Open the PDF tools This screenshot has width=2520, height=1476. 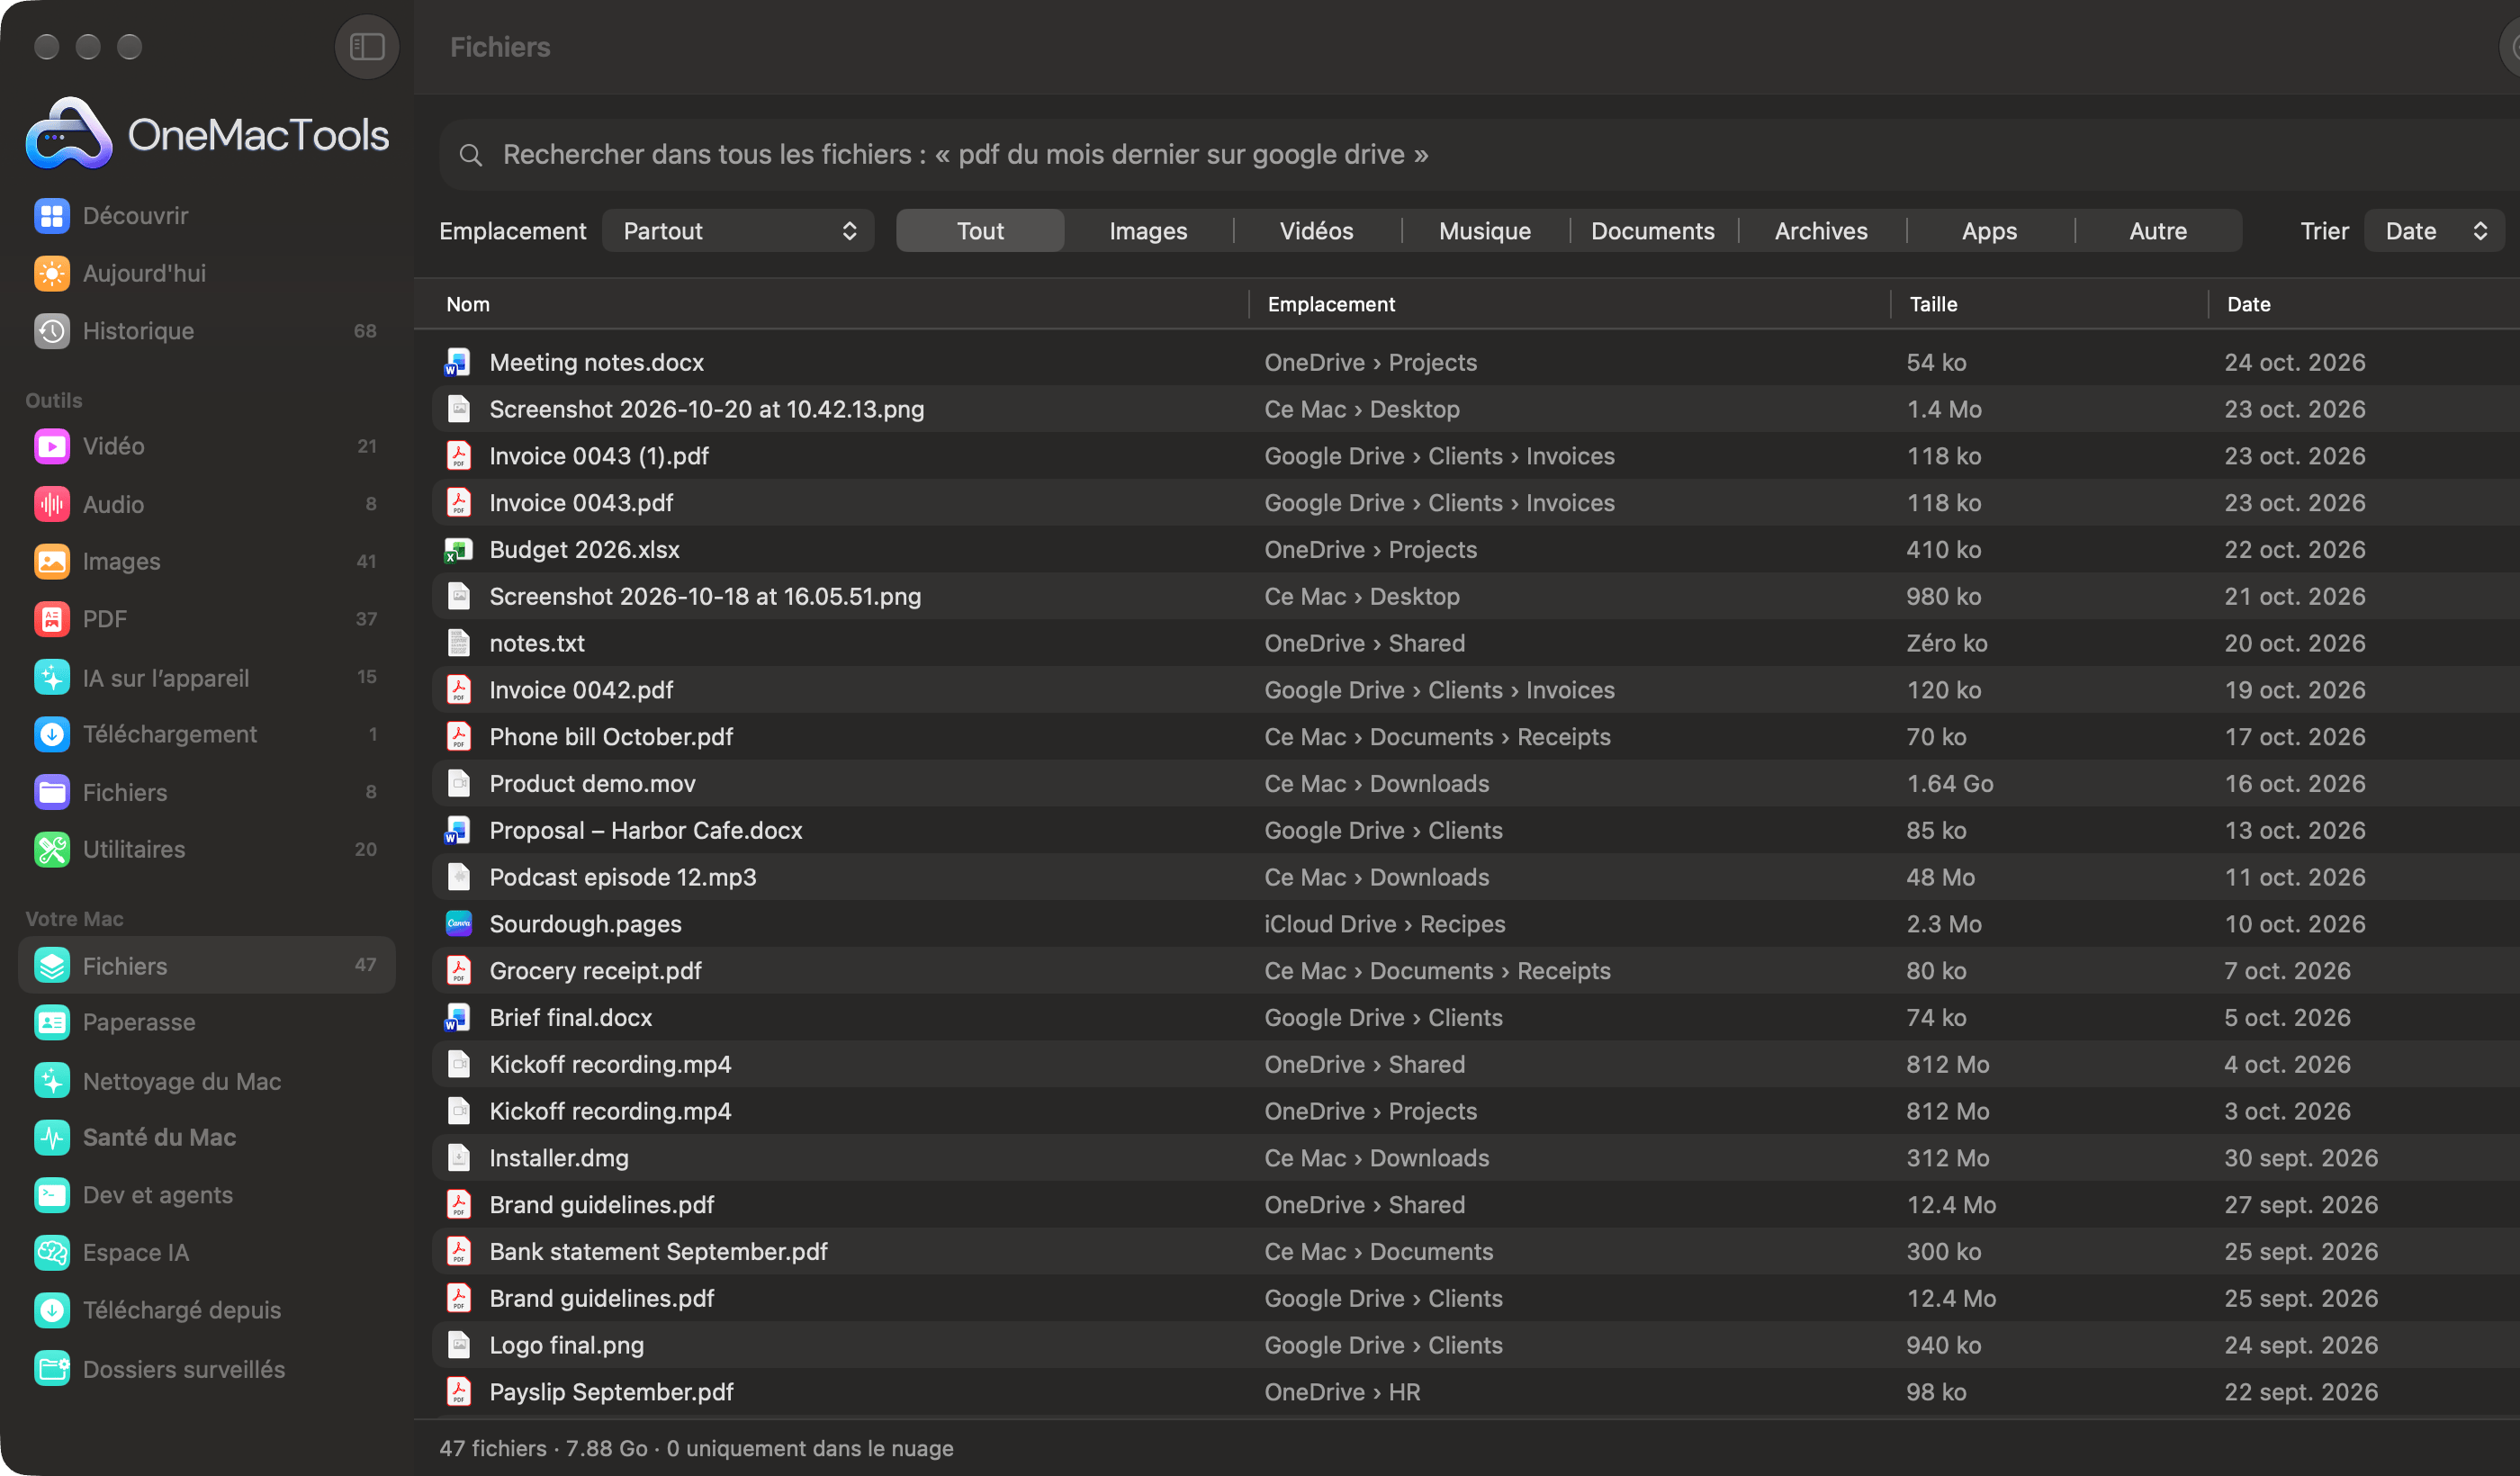point(206,619)
